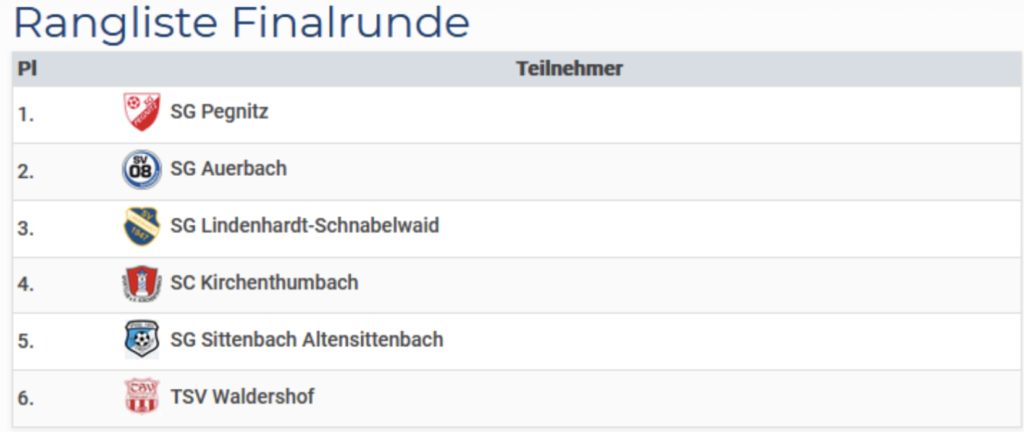The width and height of the screenshot is (1024, 432).
Task: Click the SC Kirchenthumbach club crest
Action: coord(140,283)
